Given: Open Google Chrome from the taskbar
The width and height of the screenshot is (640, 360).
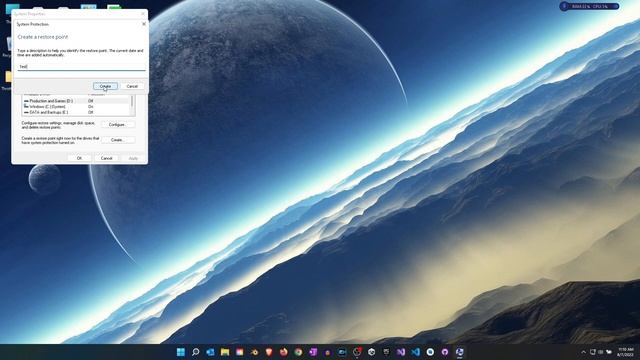Looking at the screenshot, I should click(x=298, y=352).
